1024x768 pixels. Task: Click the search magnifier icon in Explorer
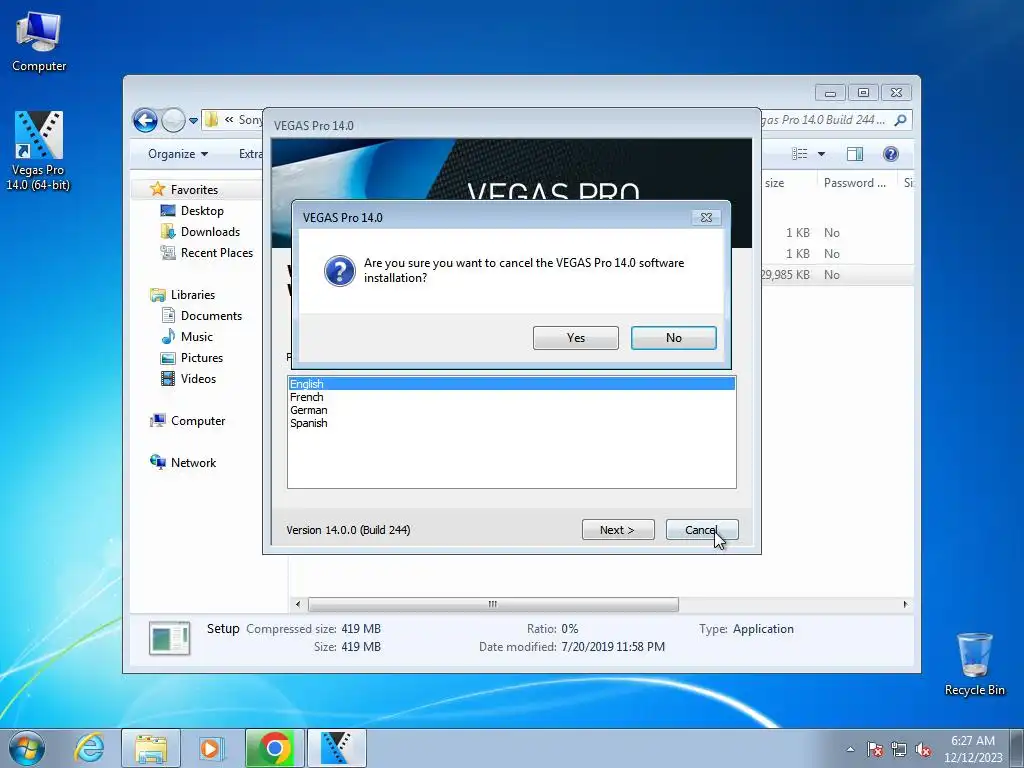[901, 120]
